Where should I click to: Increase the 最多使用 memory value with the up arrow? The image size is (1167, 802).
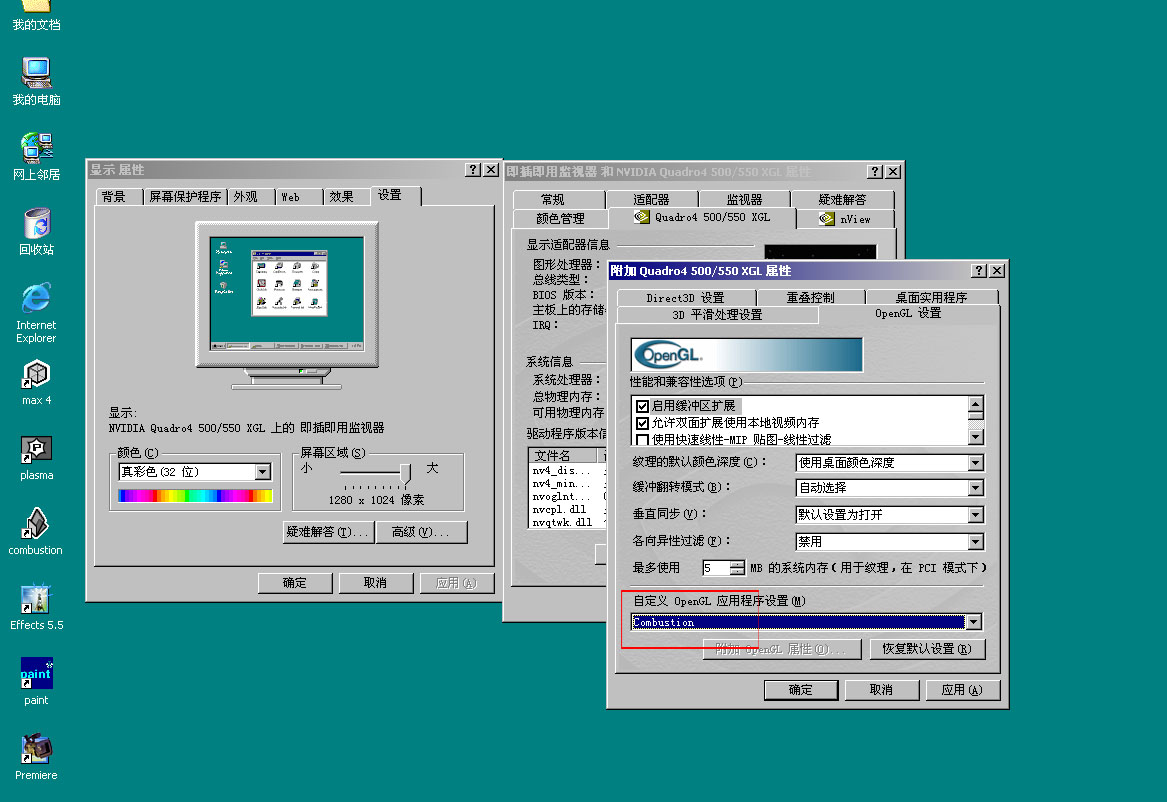(x=737, y=565)
